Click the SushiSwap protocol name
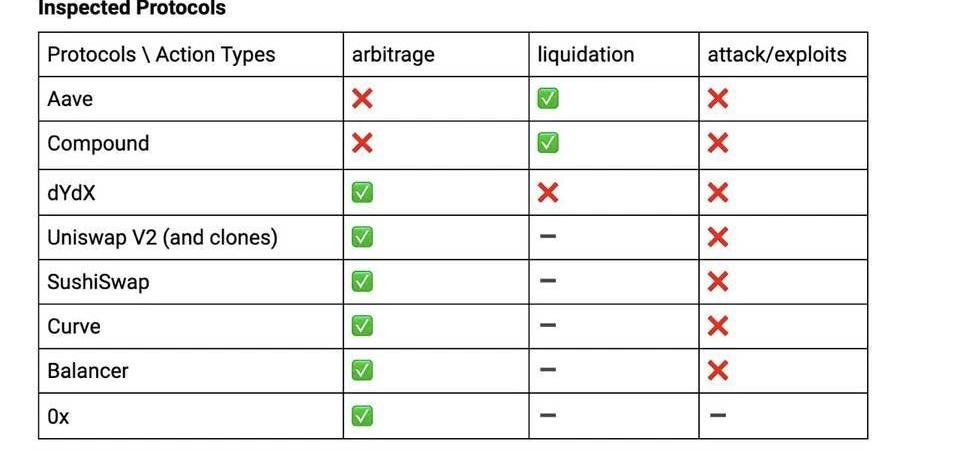The image size is (960, 450). (x=98, y=282)
